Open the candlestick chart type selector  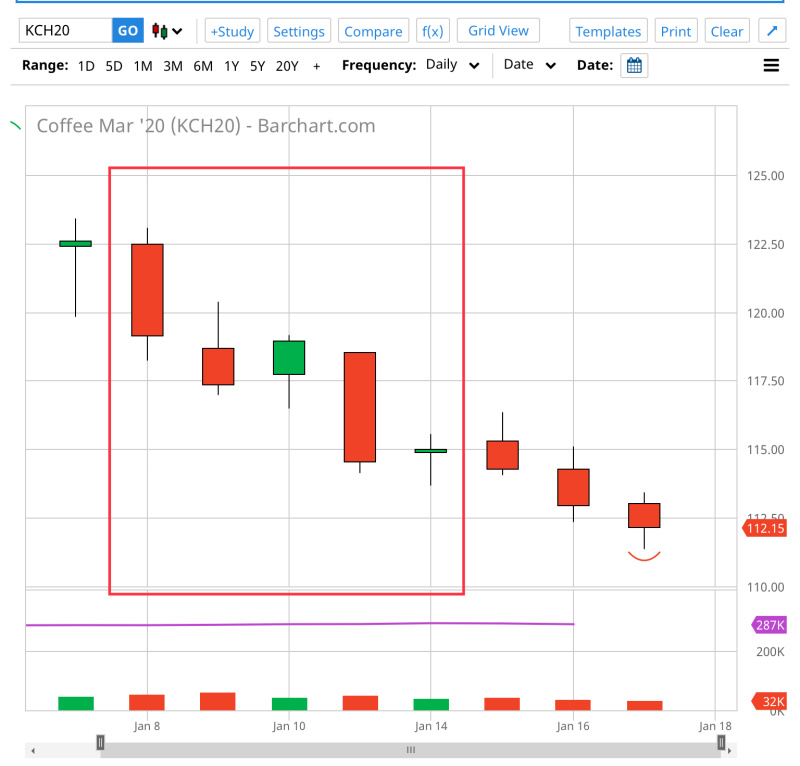167,31
